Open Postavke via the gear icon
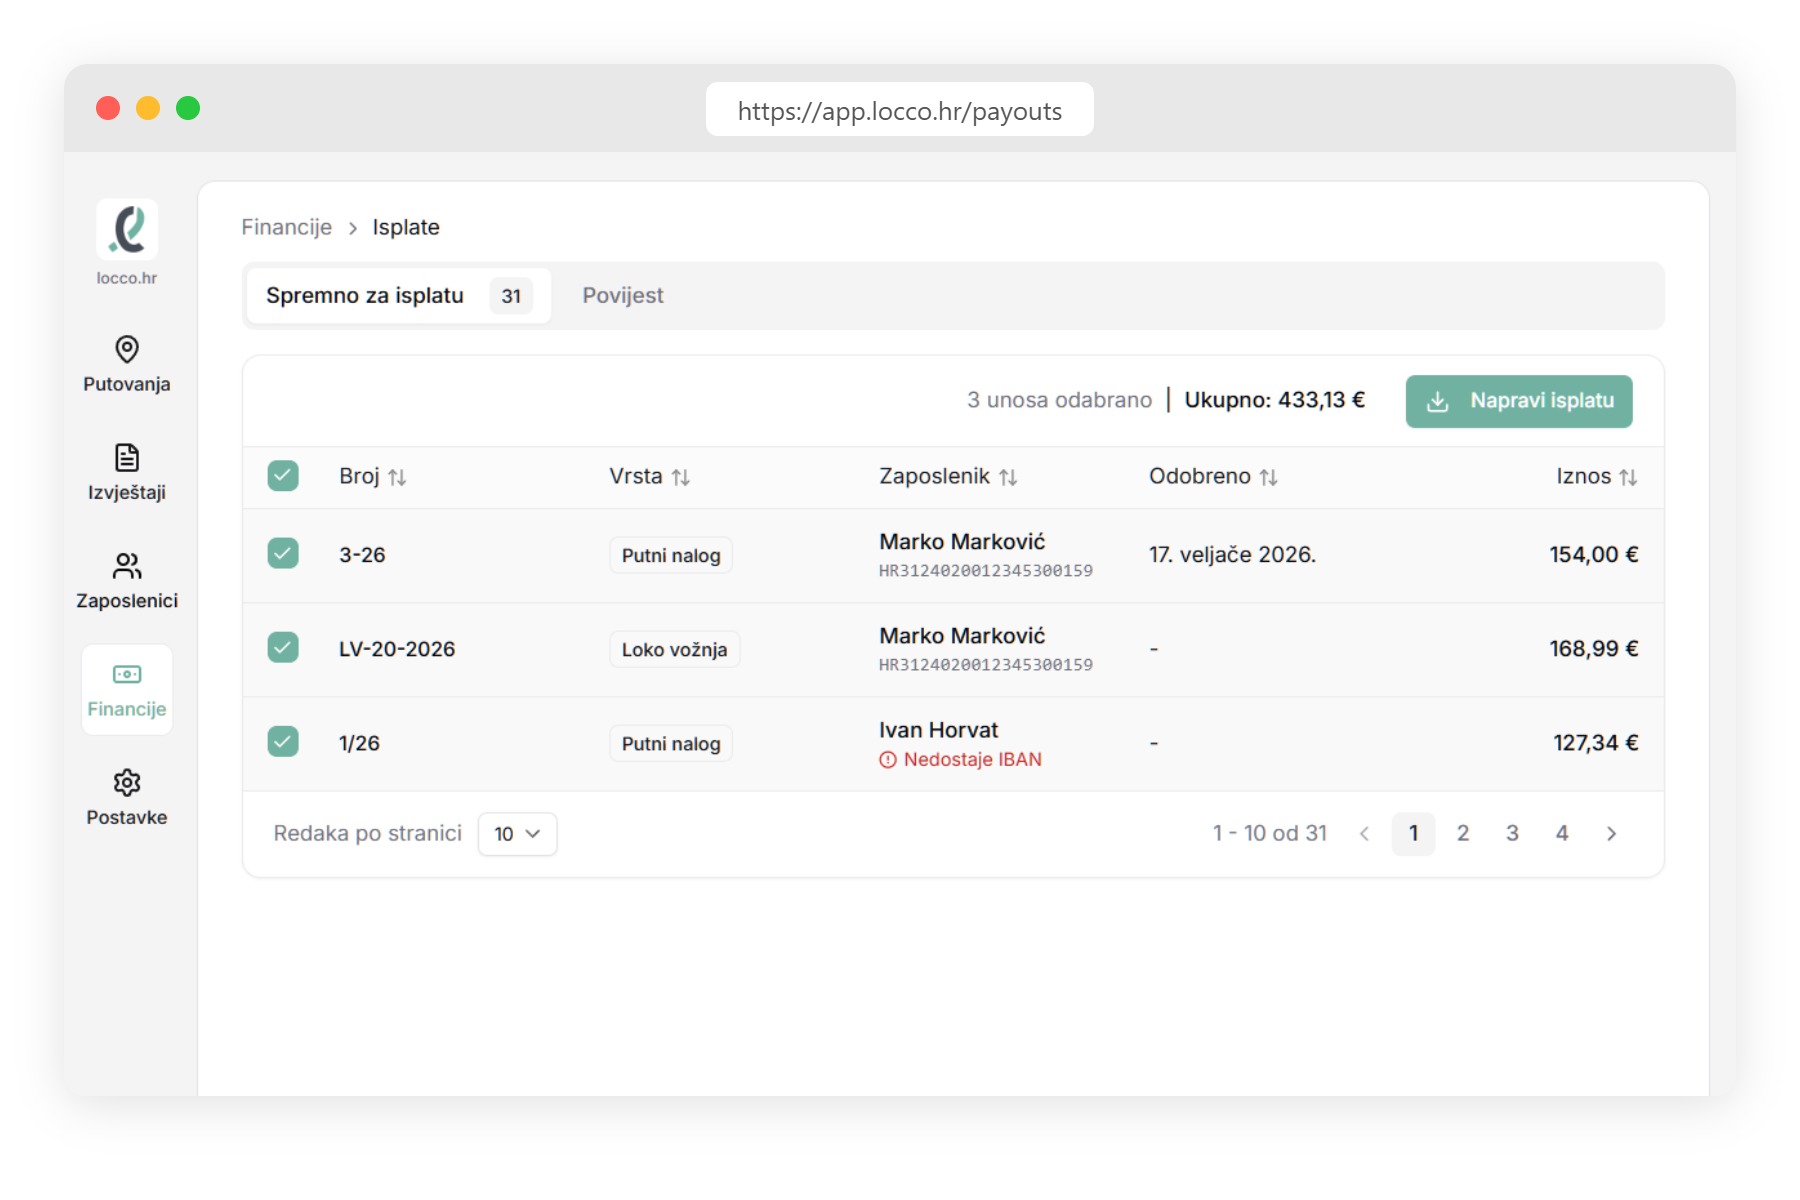1800x1200 pixels. point(127,783)
